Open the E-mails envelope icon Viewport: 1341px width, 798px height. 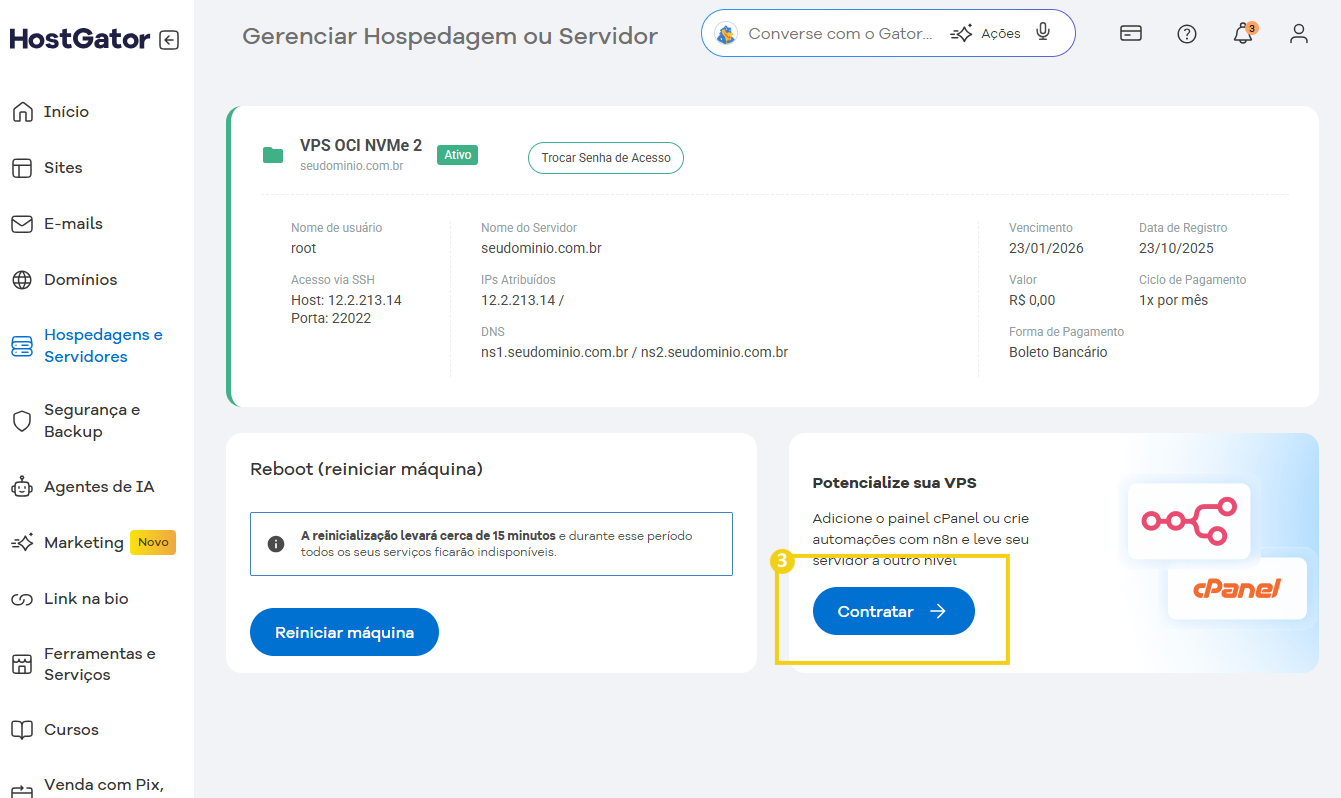[x=23, y=223]
